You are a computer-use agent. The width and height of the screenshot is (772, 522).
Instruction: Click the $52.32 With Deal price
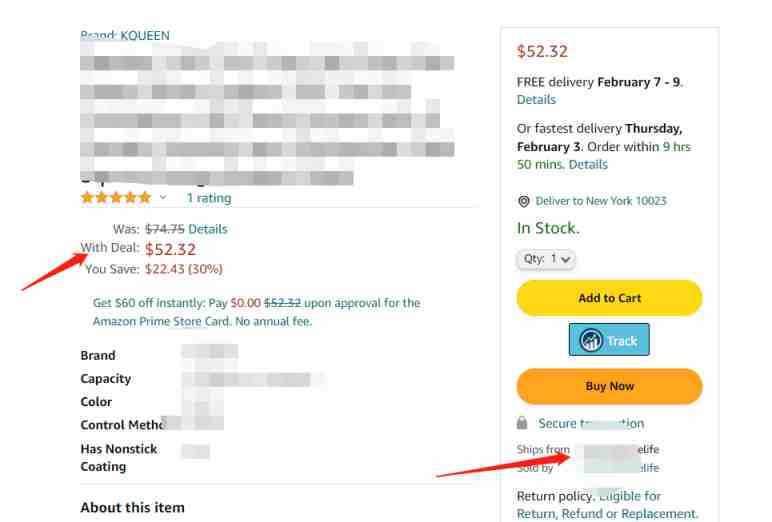[x=170, y=249]
